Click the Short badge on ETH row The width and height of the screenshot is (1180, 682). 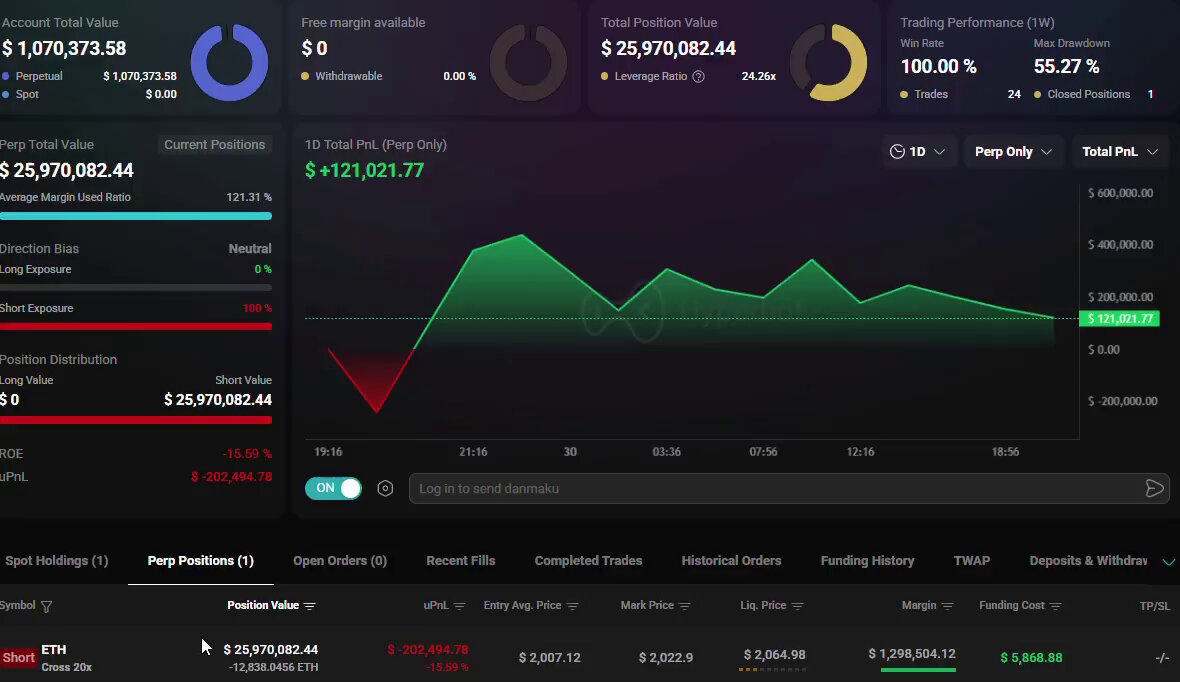[x=19, y=657]
